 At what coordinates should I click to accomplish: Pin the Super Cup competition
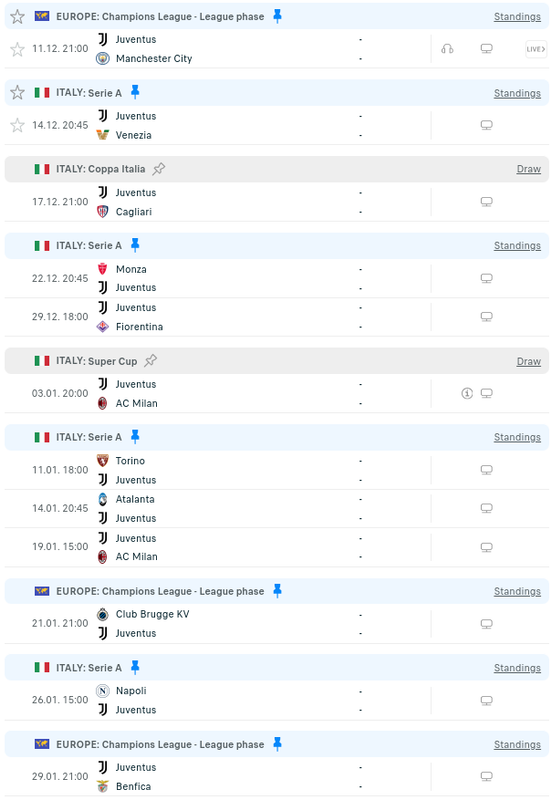pyautogui.click(x=150, y=361)
